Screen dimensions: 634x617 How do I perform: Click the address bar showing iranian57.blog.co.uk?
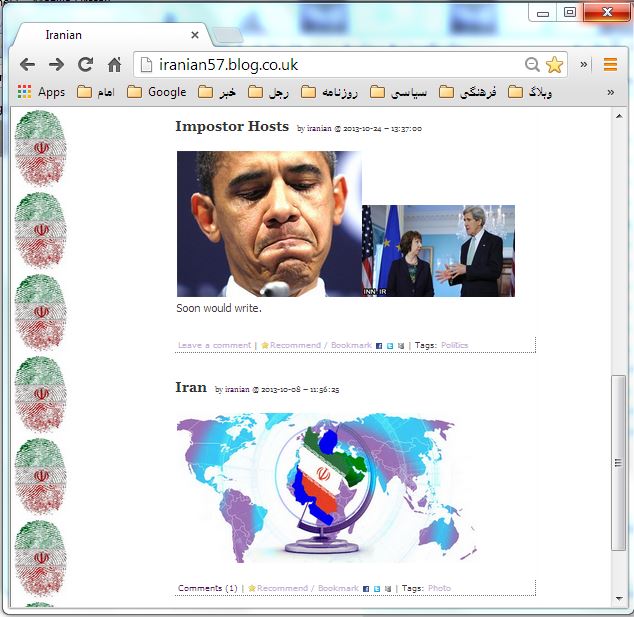tap(350, 65)
